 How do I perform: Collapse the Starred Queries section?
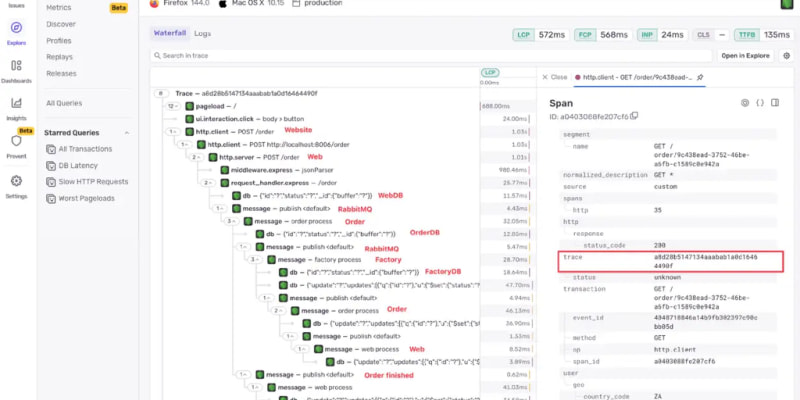click(127, 133)
